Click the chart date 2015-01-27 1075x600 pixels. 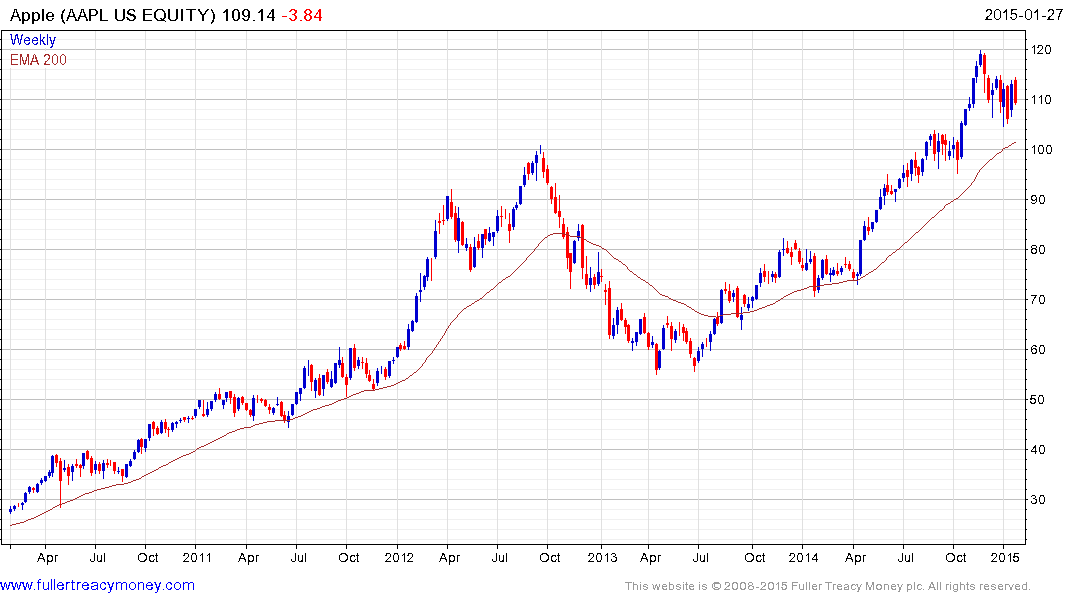1024,15
